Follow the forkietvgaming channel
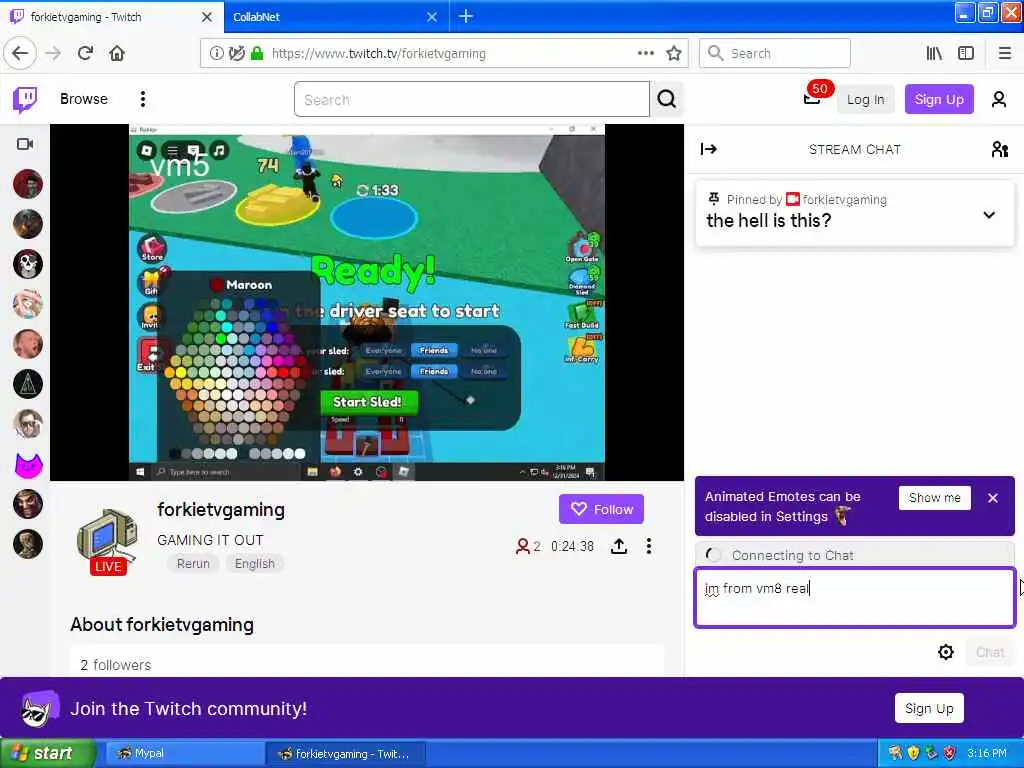Screen dimensions: 1024x768 coord(601,509)
